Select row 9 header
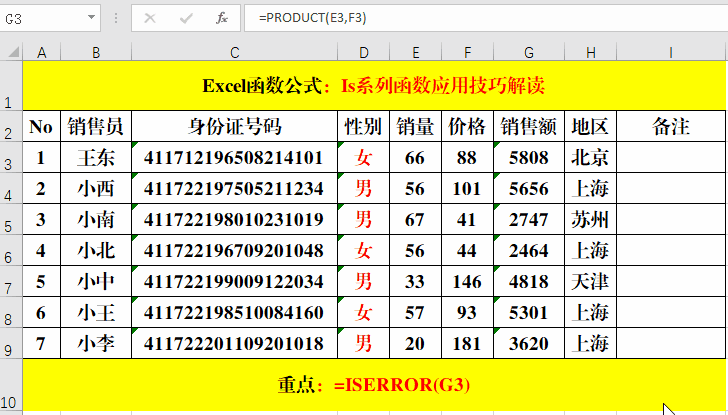728x415 pixels. (x=11, y=344)
